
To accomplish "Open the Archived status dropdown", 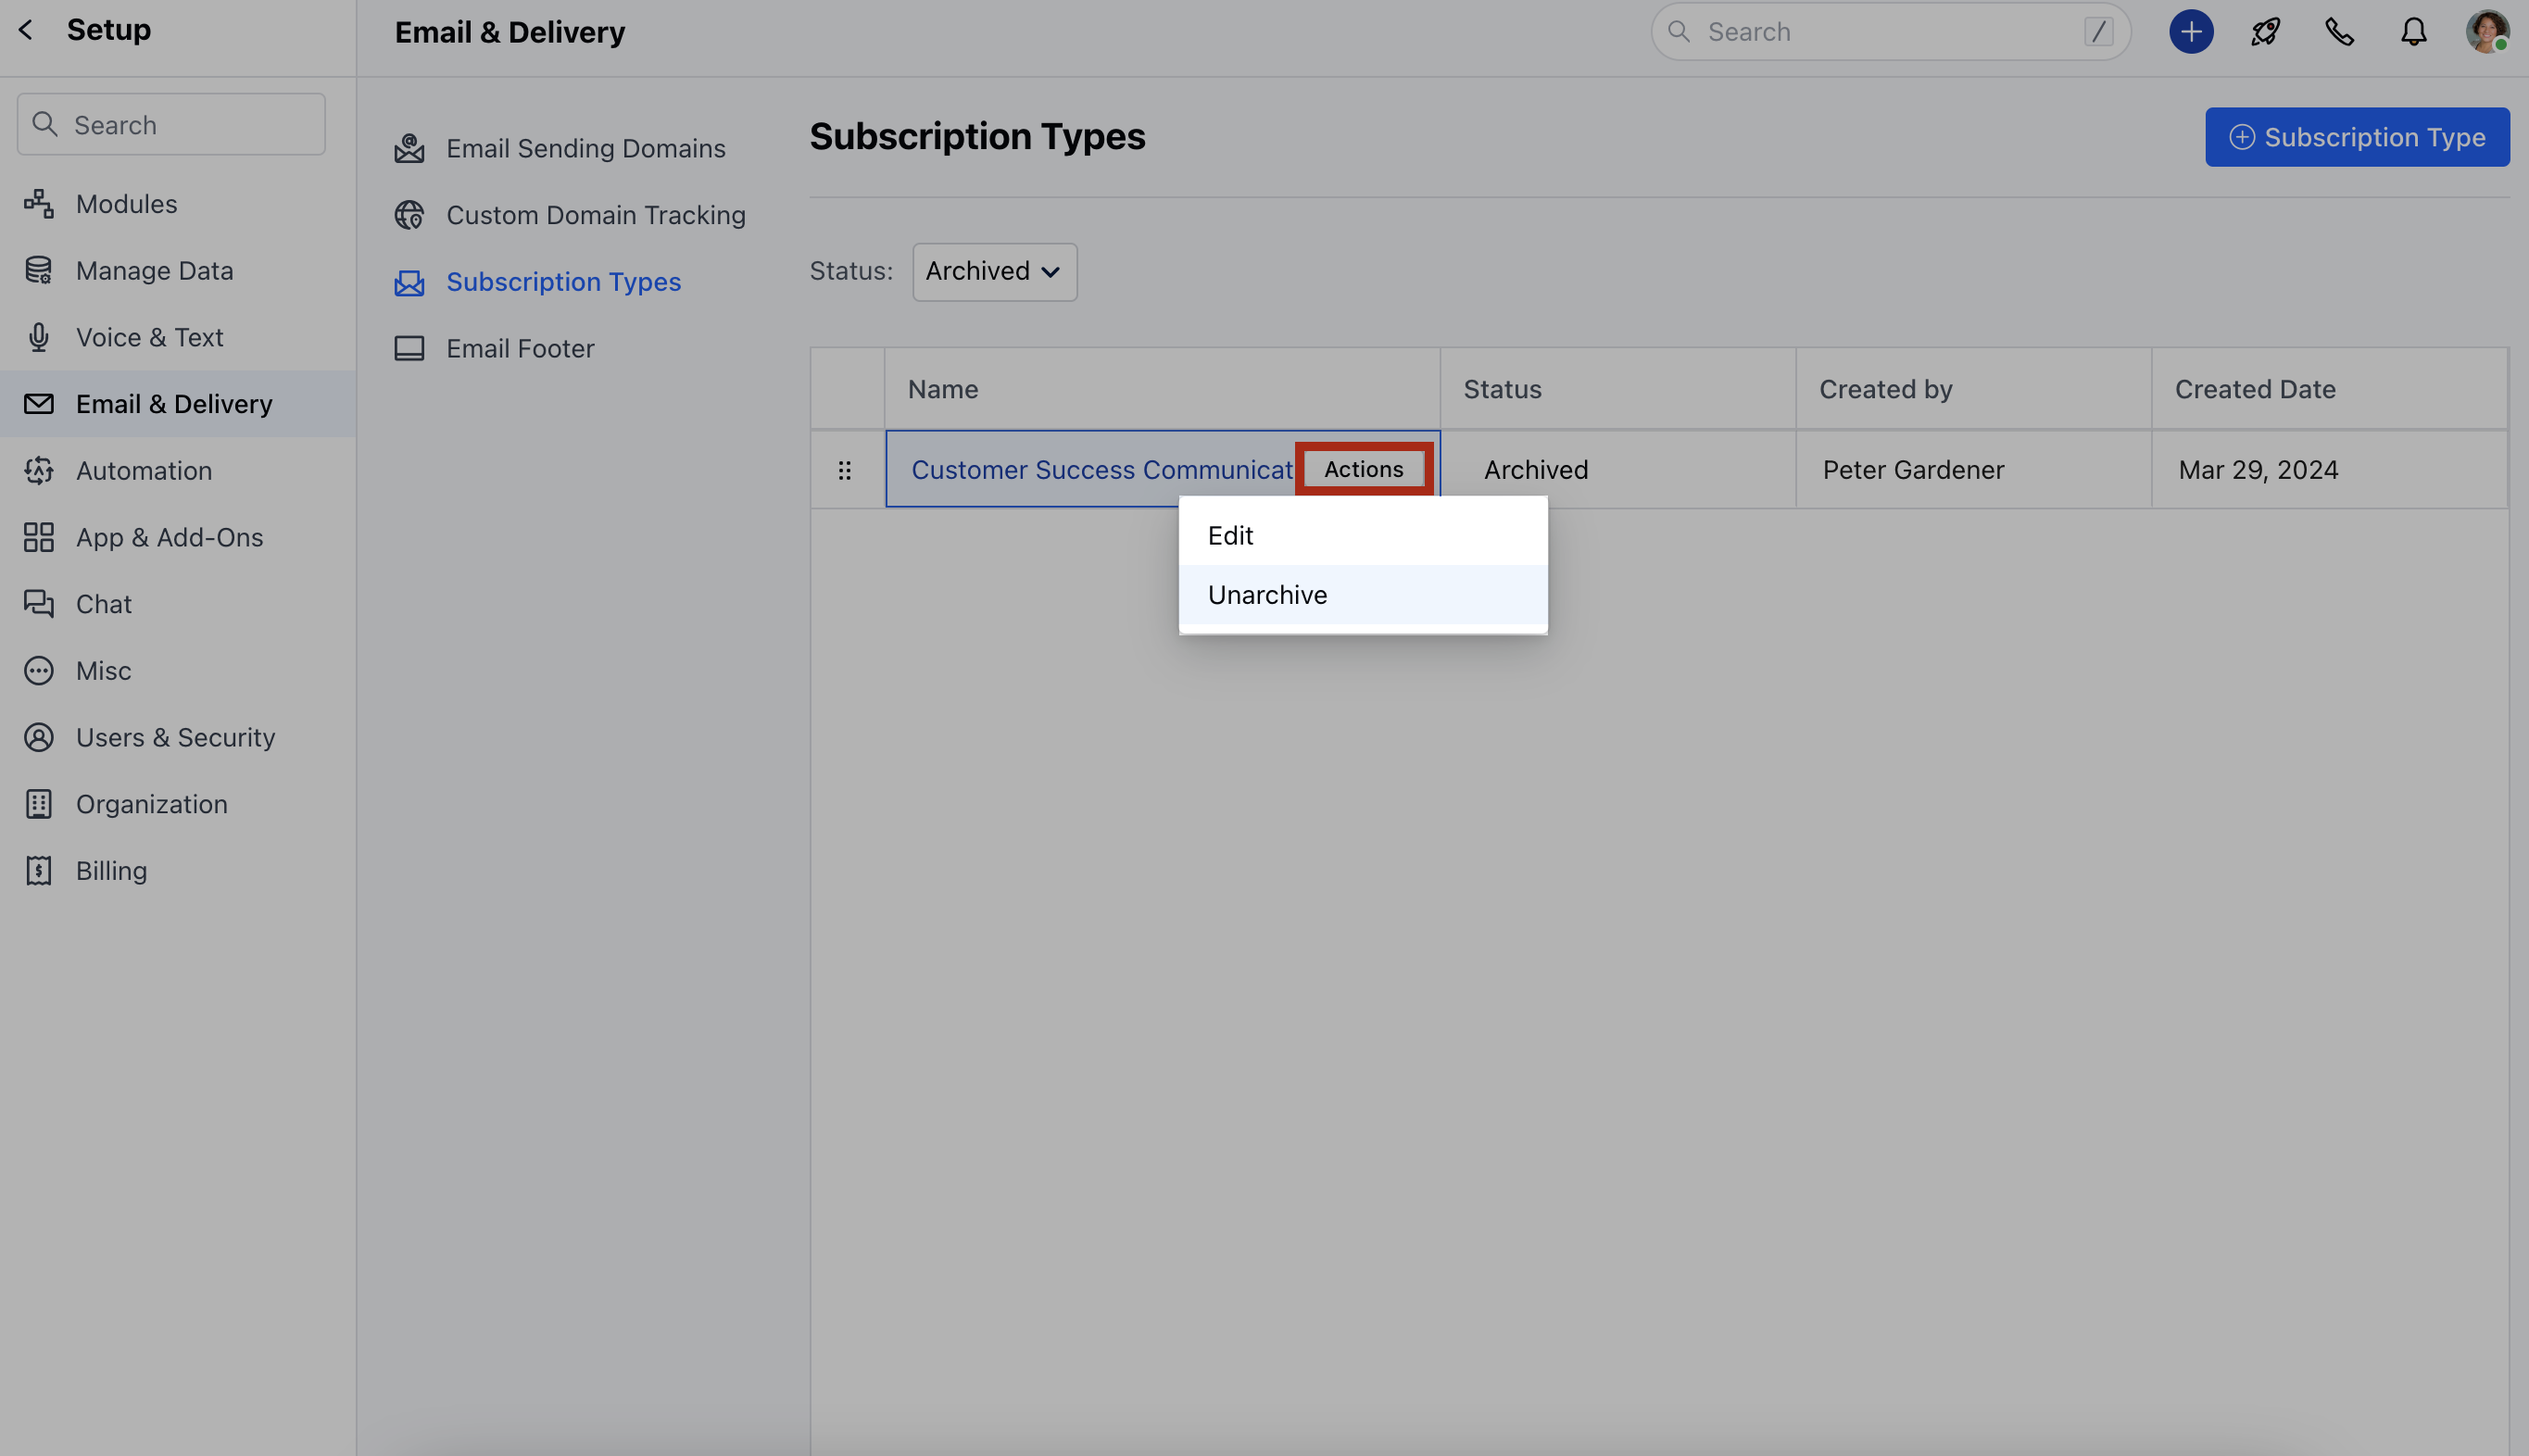I will pyautogui.click(x=994, y=271).
